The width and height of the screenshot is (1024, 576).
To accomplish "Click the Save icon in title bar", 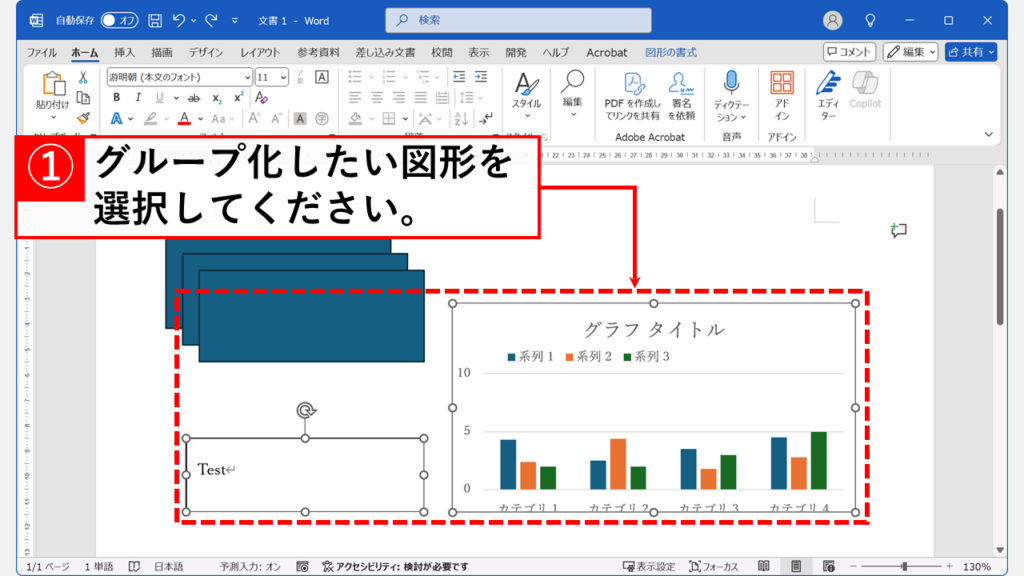I will coord(155,20).
